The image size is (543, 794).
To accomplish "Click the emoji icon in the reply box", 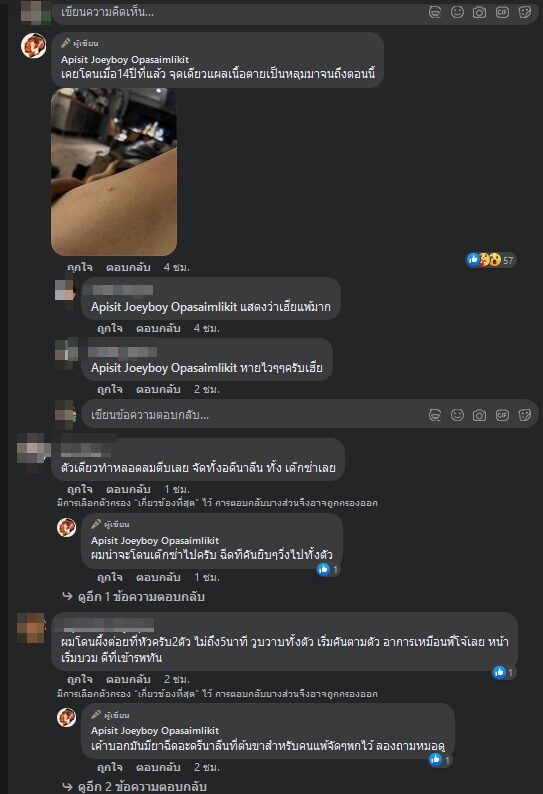I will [x=457, y=415].
